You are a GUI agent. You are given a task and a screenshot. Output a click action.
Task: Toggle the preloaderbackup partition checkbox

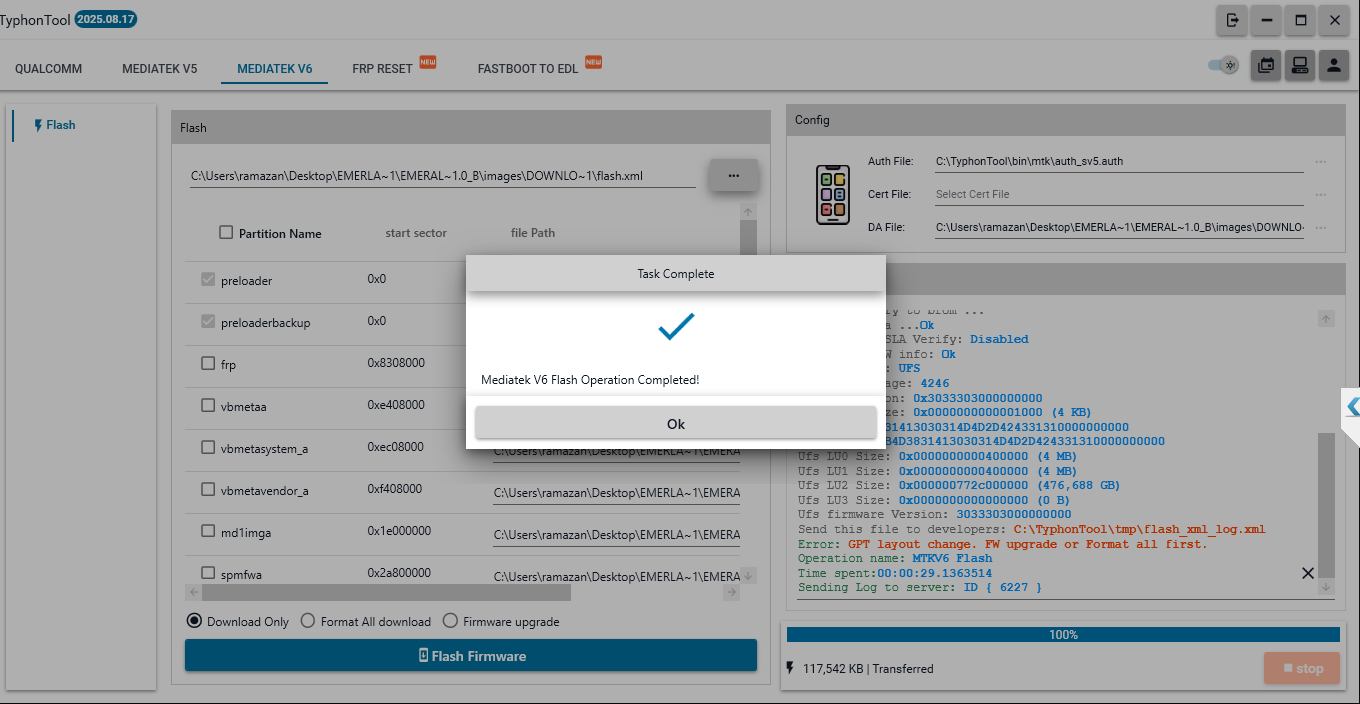208,321
